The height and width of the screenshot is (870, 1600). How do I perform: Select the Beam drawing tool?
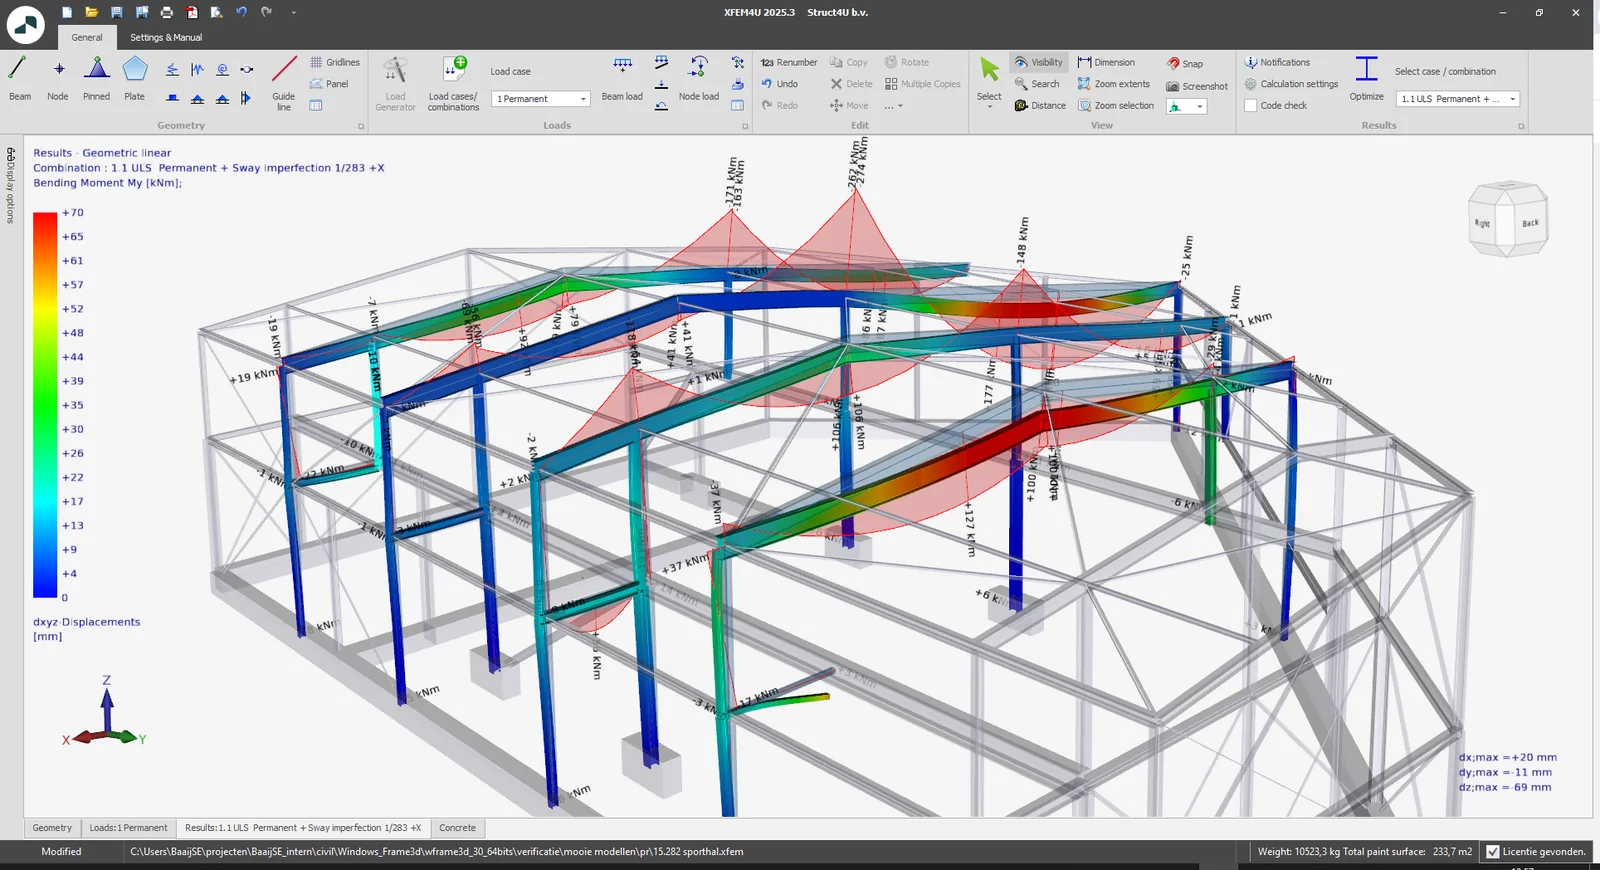pyautogui.click(x=19, y=79)
